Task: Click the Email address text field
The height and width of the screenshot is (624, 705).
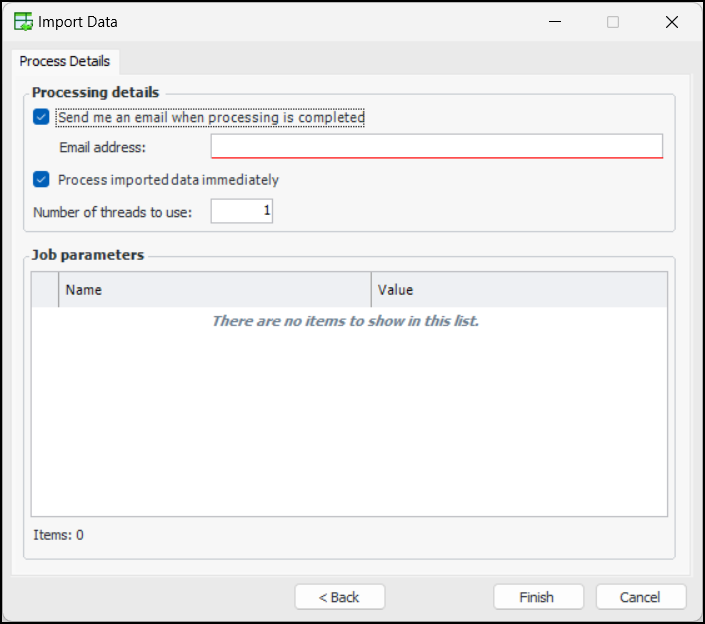Action: coord(436,147)
